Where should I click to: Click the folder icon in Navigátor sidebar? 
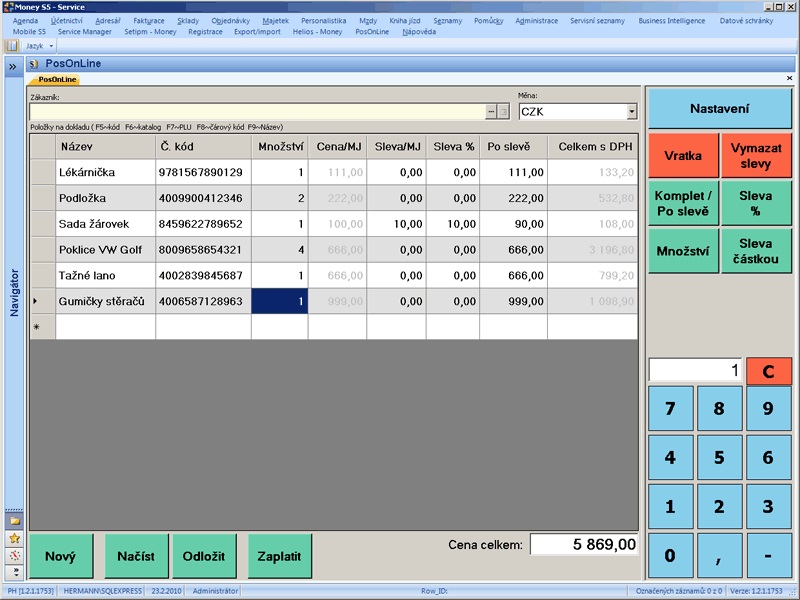tap(15, 521)
